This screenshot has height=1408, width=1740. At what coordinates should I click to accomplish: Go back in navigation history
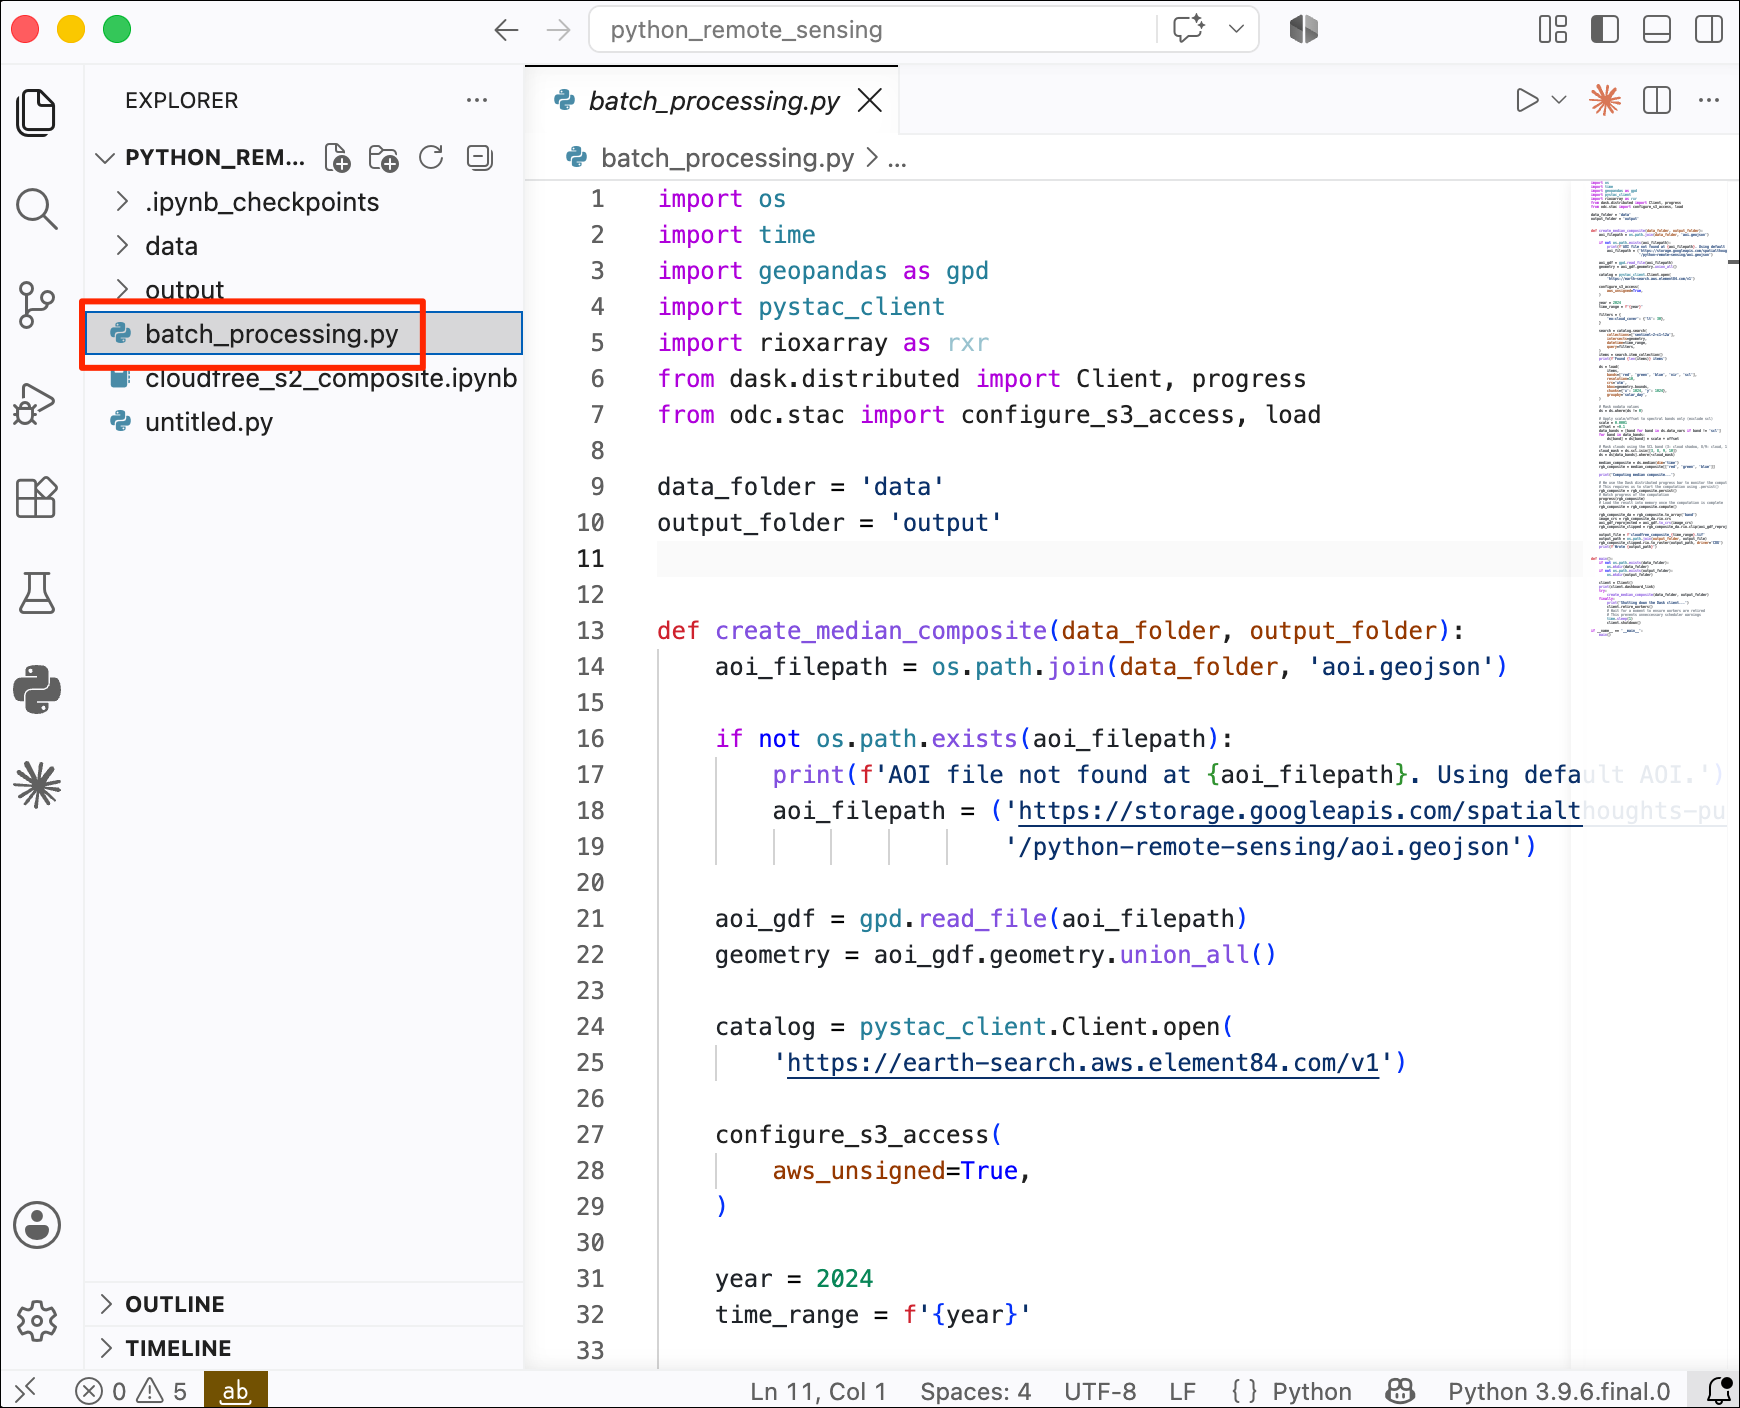click(507, 30)
